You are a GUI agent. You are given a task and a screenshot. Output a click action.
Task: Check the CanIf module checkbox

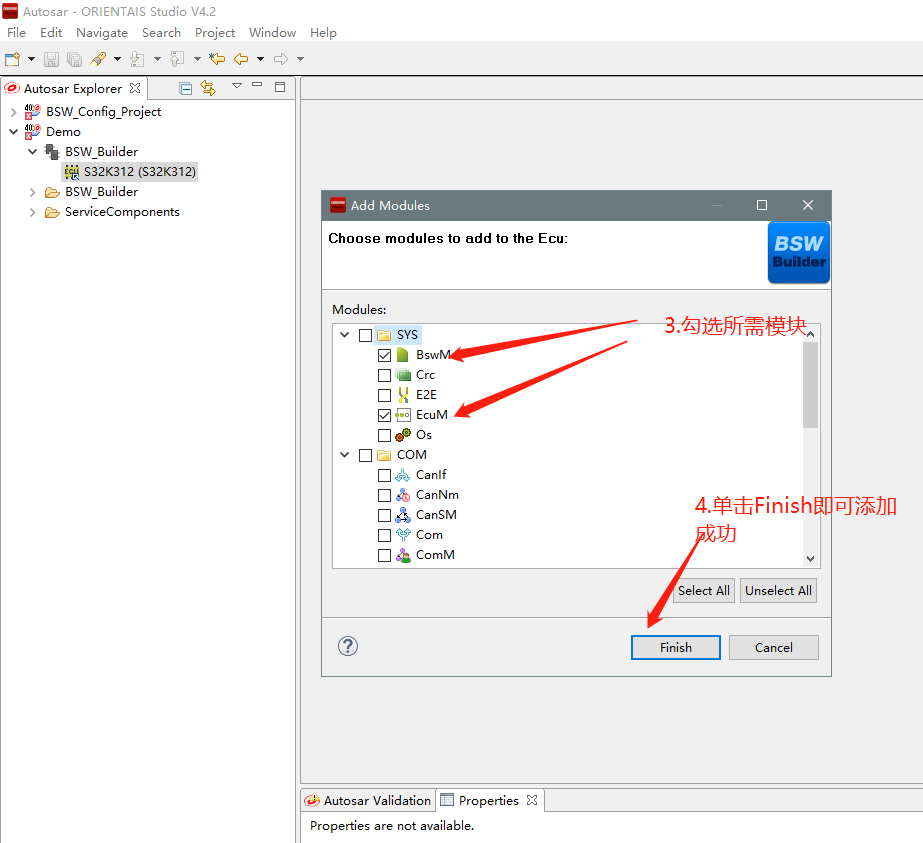tap(385, 475)
